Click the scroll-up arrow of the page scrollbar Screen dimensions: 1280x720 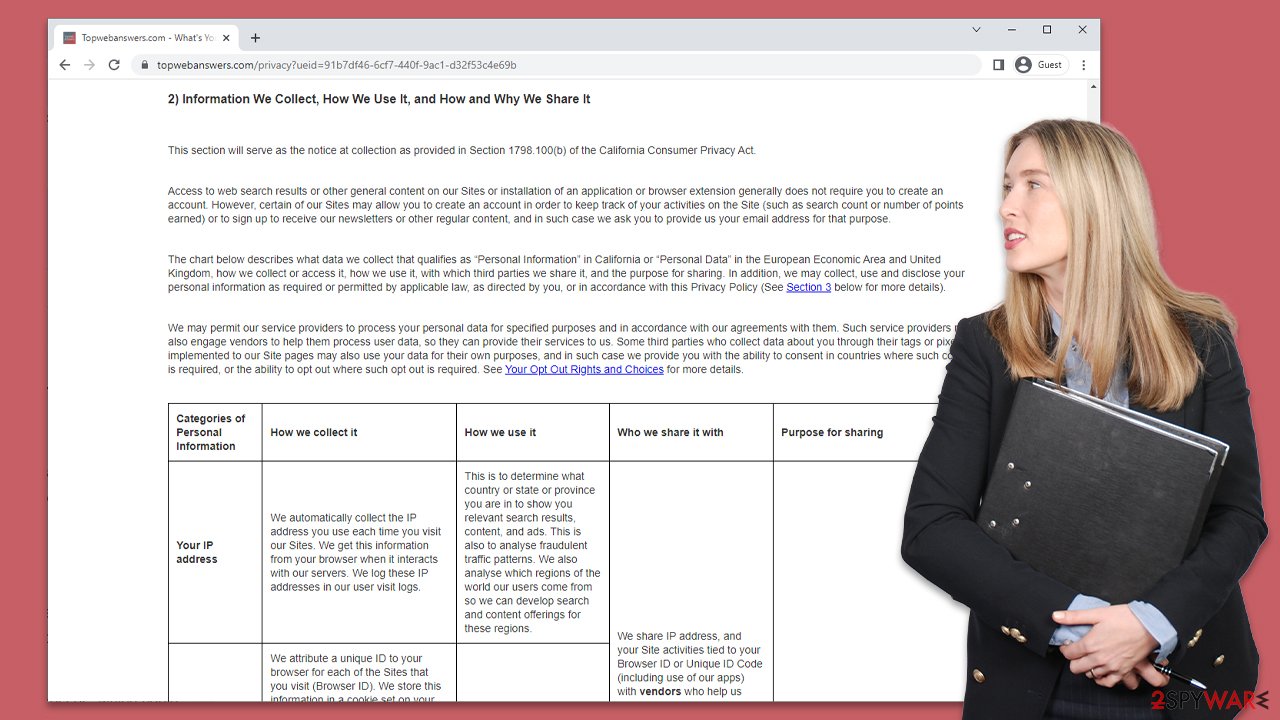pos(1092,87)
